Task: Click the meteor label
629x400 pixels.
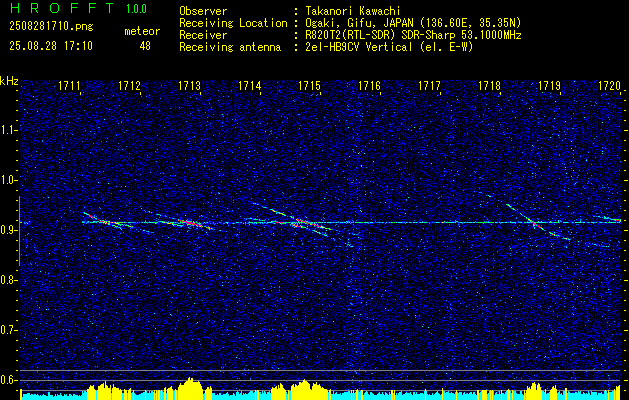Action: click(142, 31)
